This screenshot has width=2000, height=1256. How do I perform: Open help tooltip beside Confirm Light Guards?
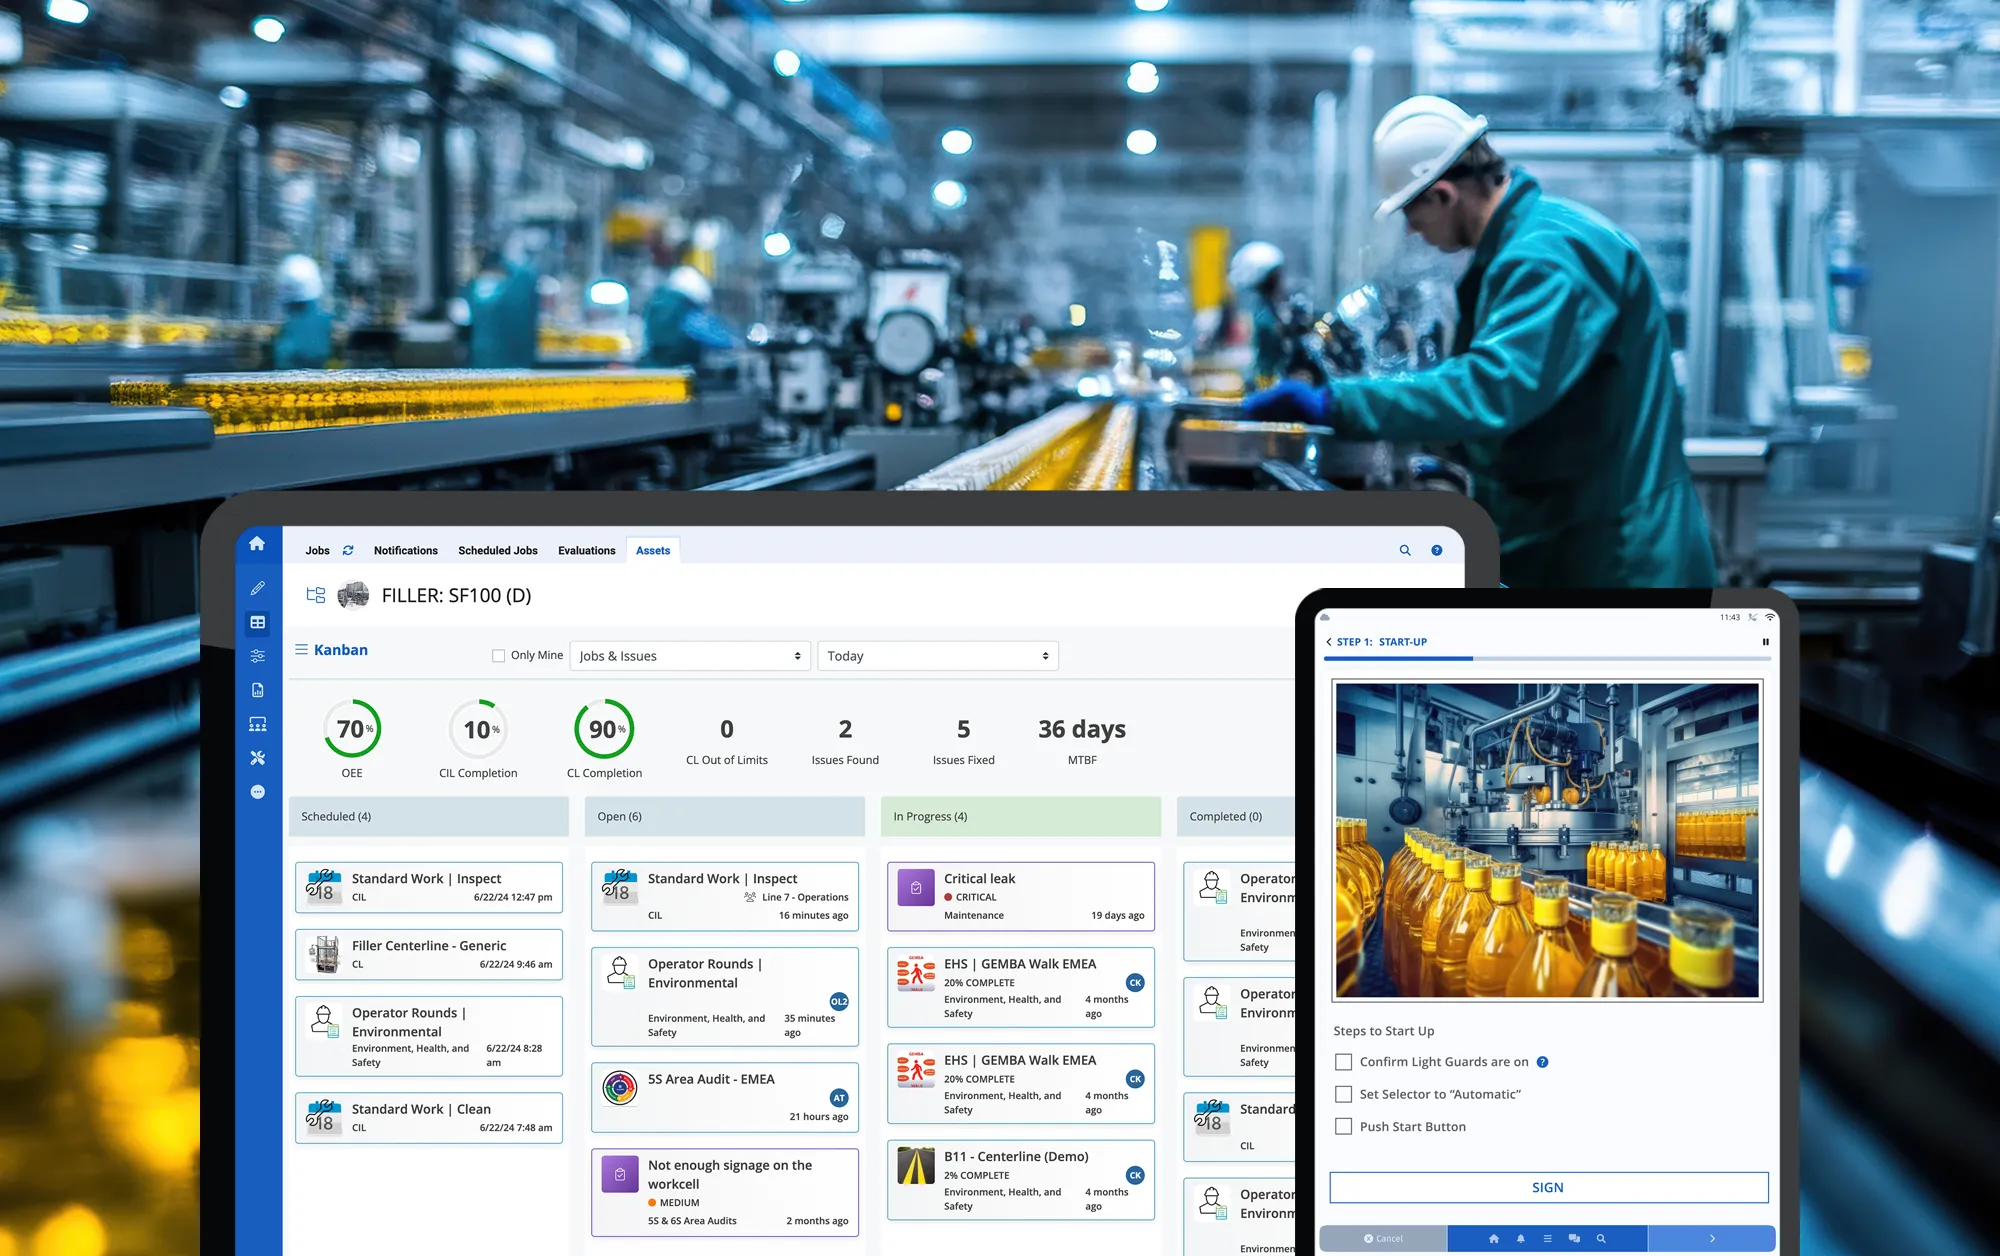pos(1542,1062)
